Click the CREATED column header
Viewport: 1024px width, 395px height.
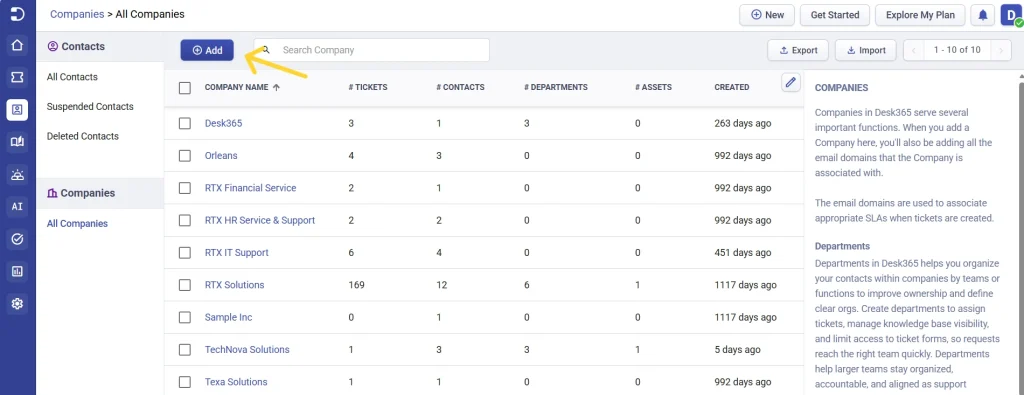click(x=731, y=87)
